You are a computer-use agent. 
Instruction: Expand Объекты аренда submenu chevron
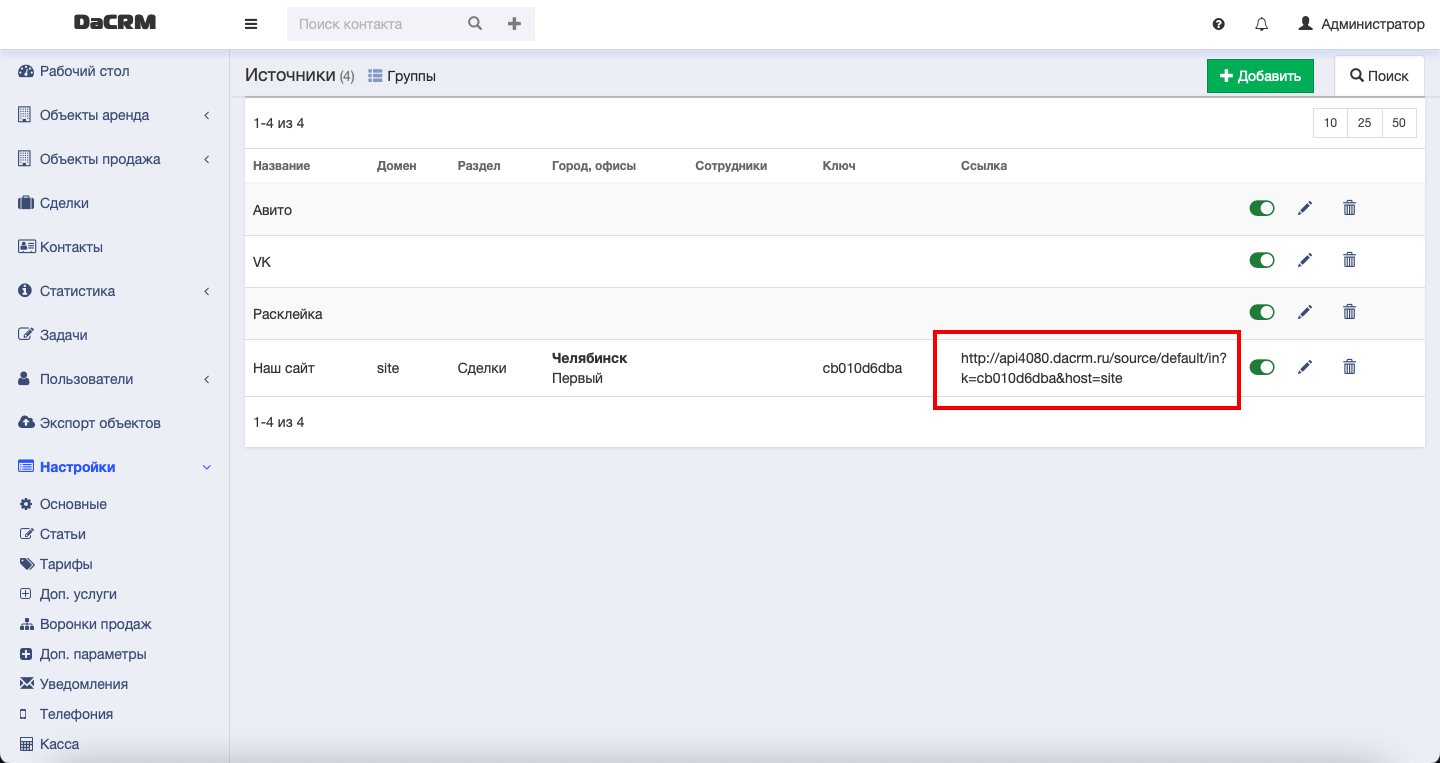point(207,115)
